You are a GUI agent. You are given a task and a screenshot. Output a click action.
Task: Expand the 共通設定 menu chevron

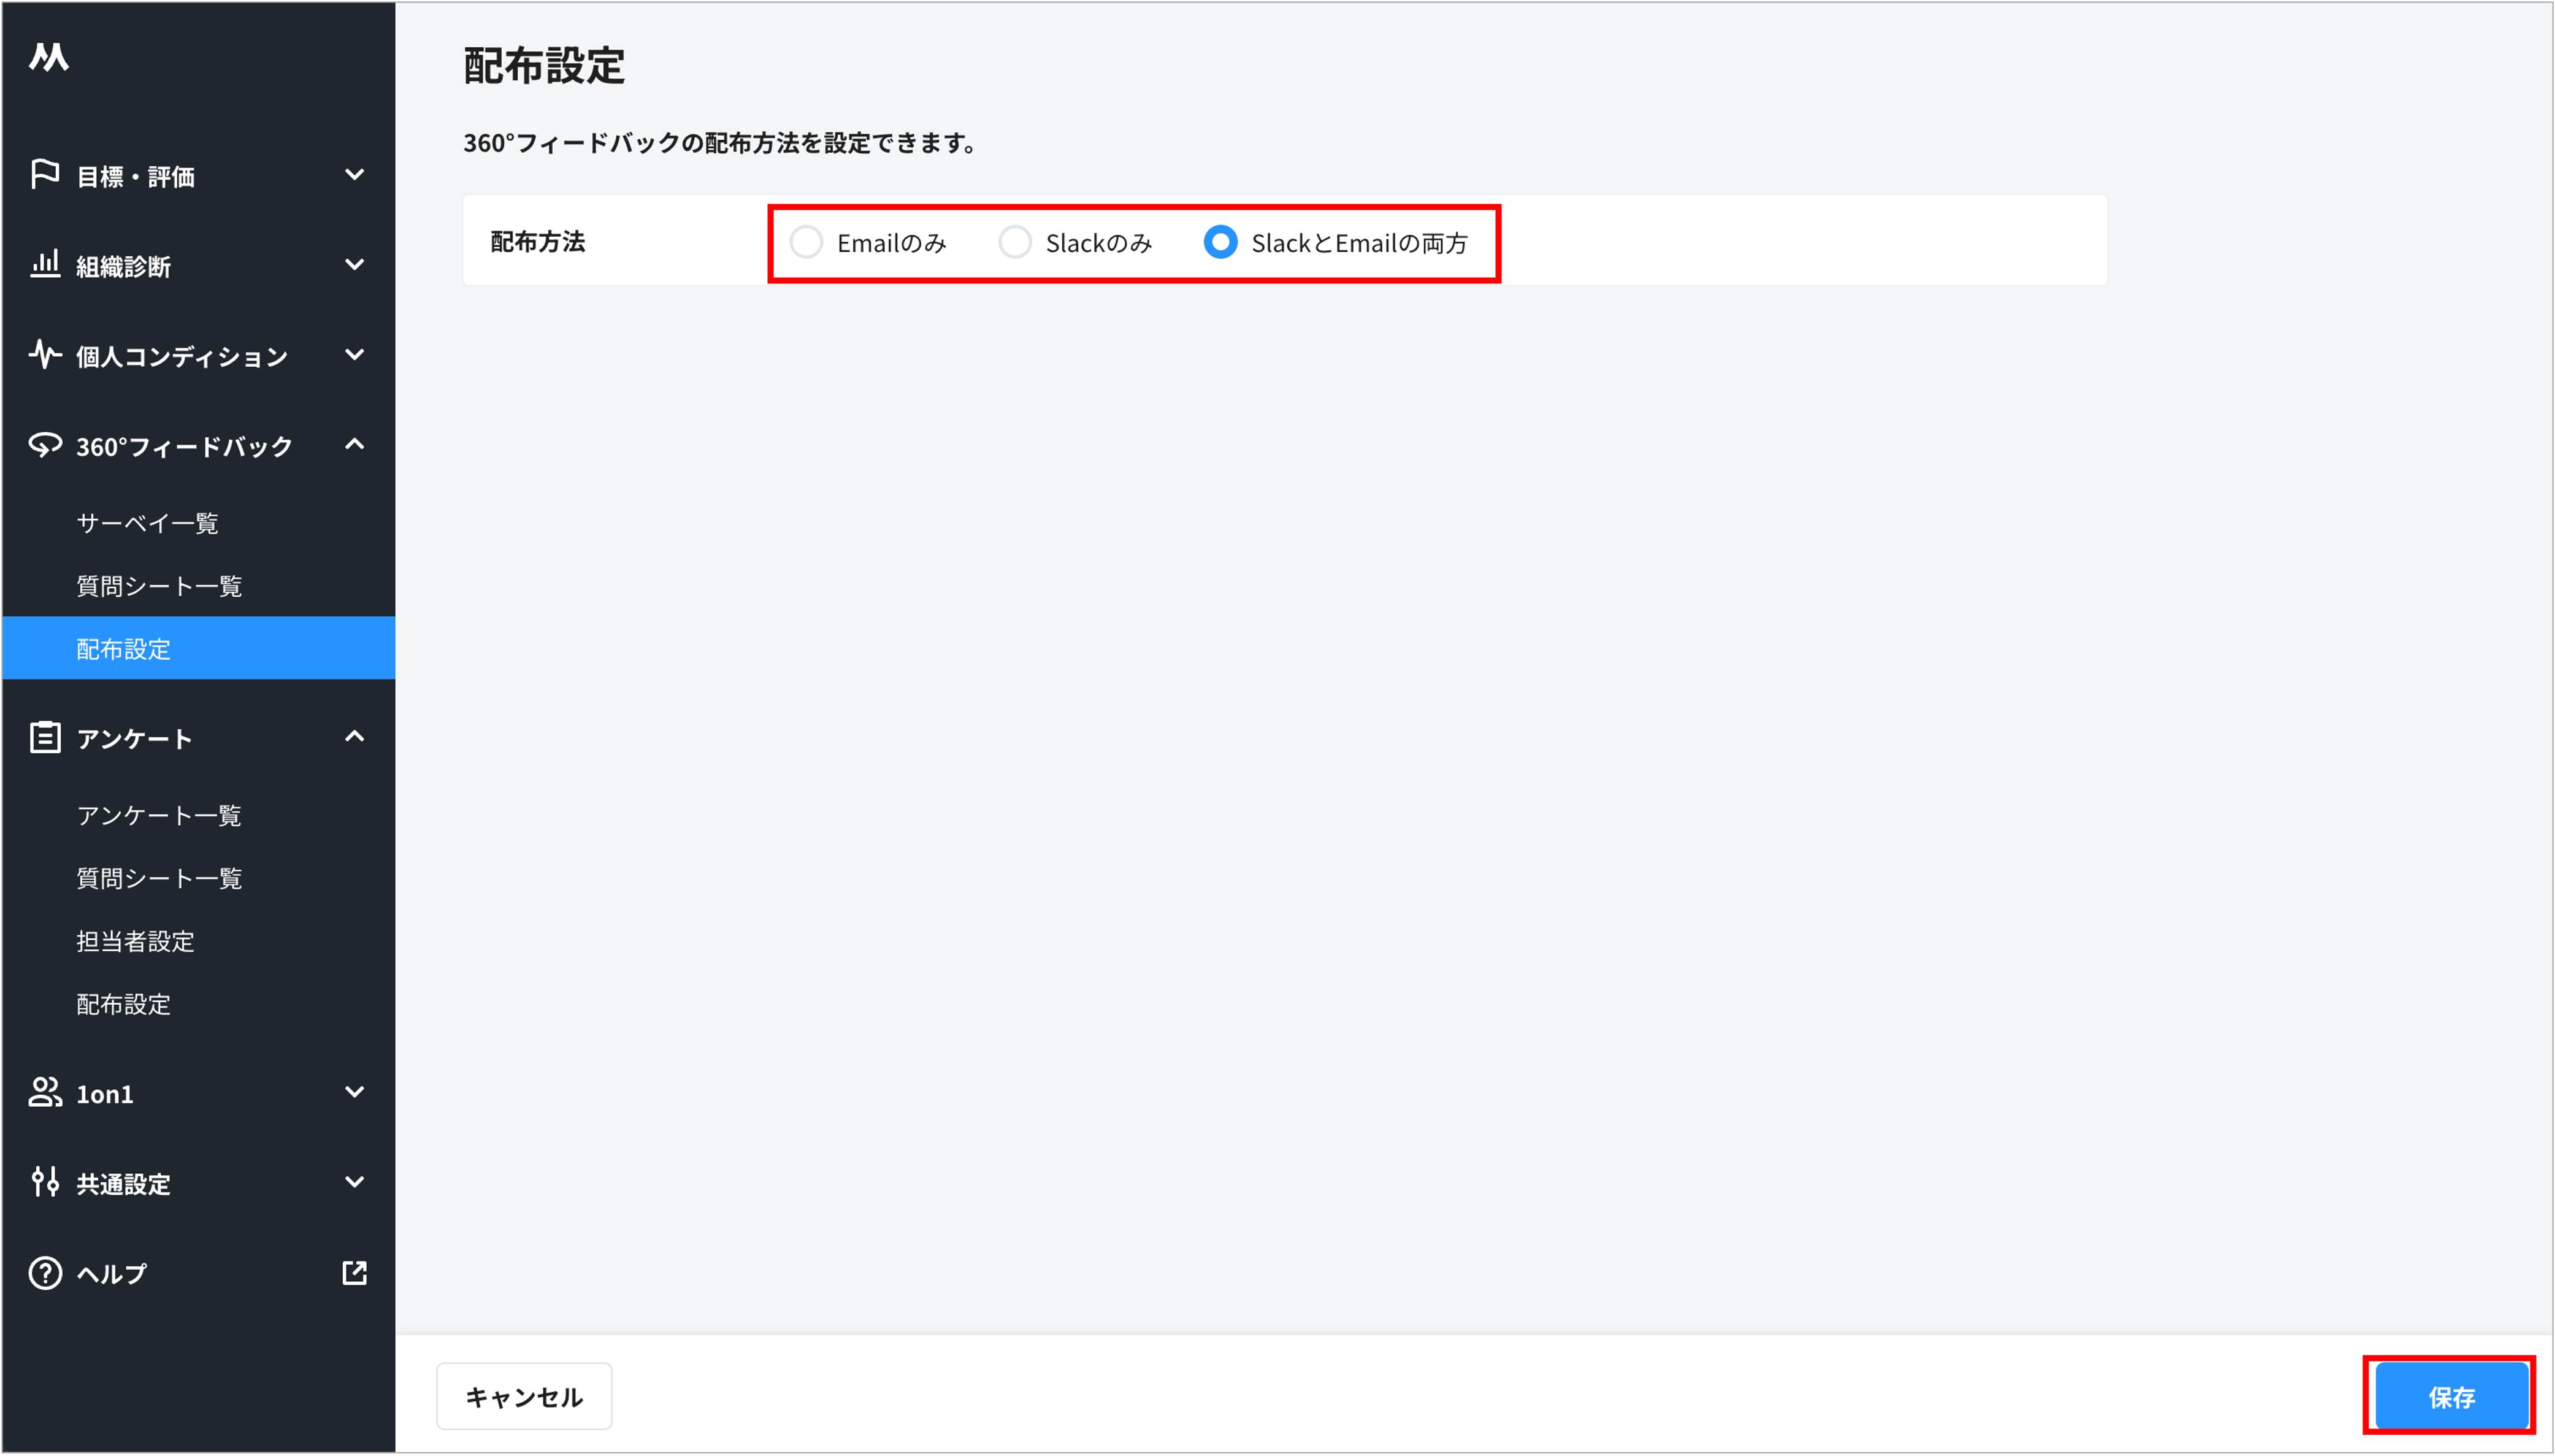point(354,1182)
